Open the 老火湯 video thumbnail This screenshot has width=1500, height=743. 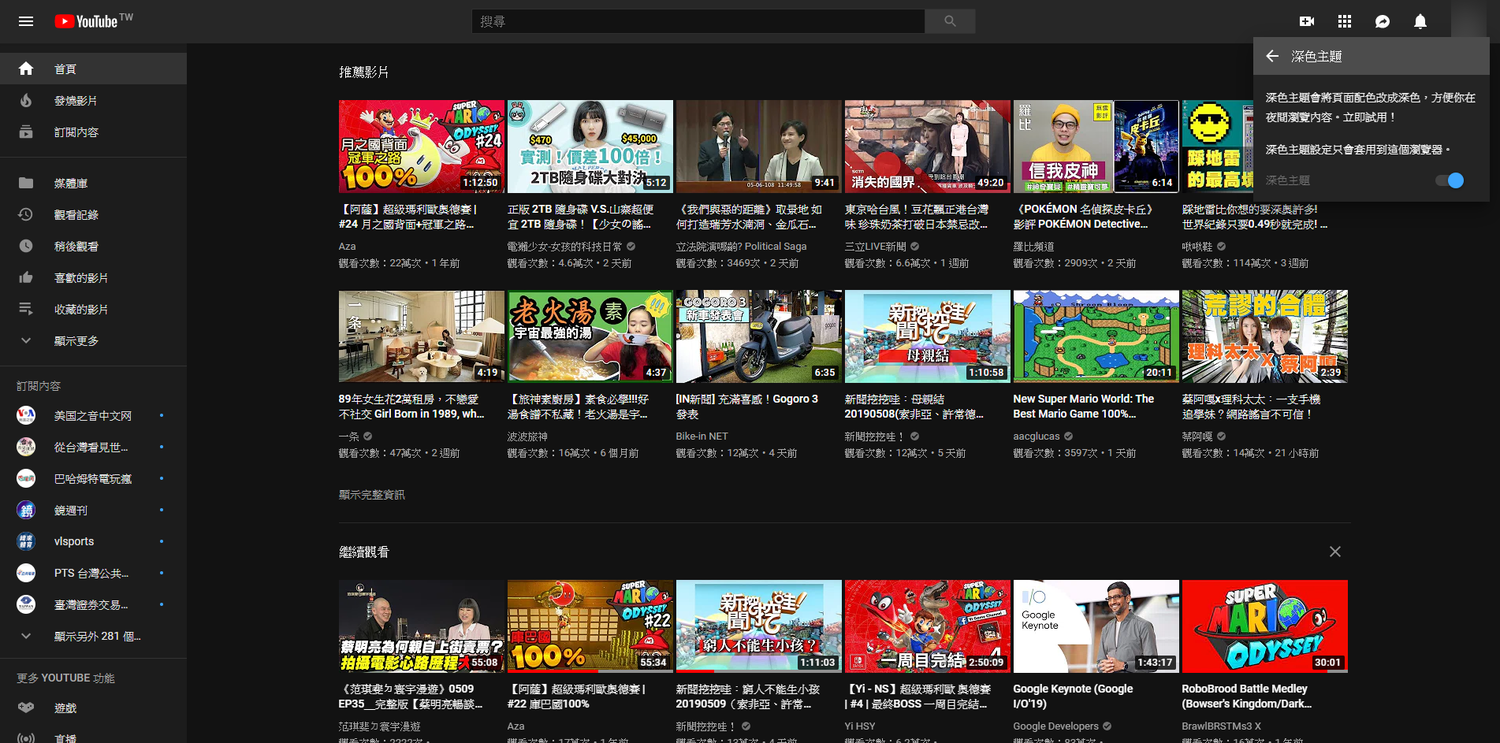click(x=590, y=336)
